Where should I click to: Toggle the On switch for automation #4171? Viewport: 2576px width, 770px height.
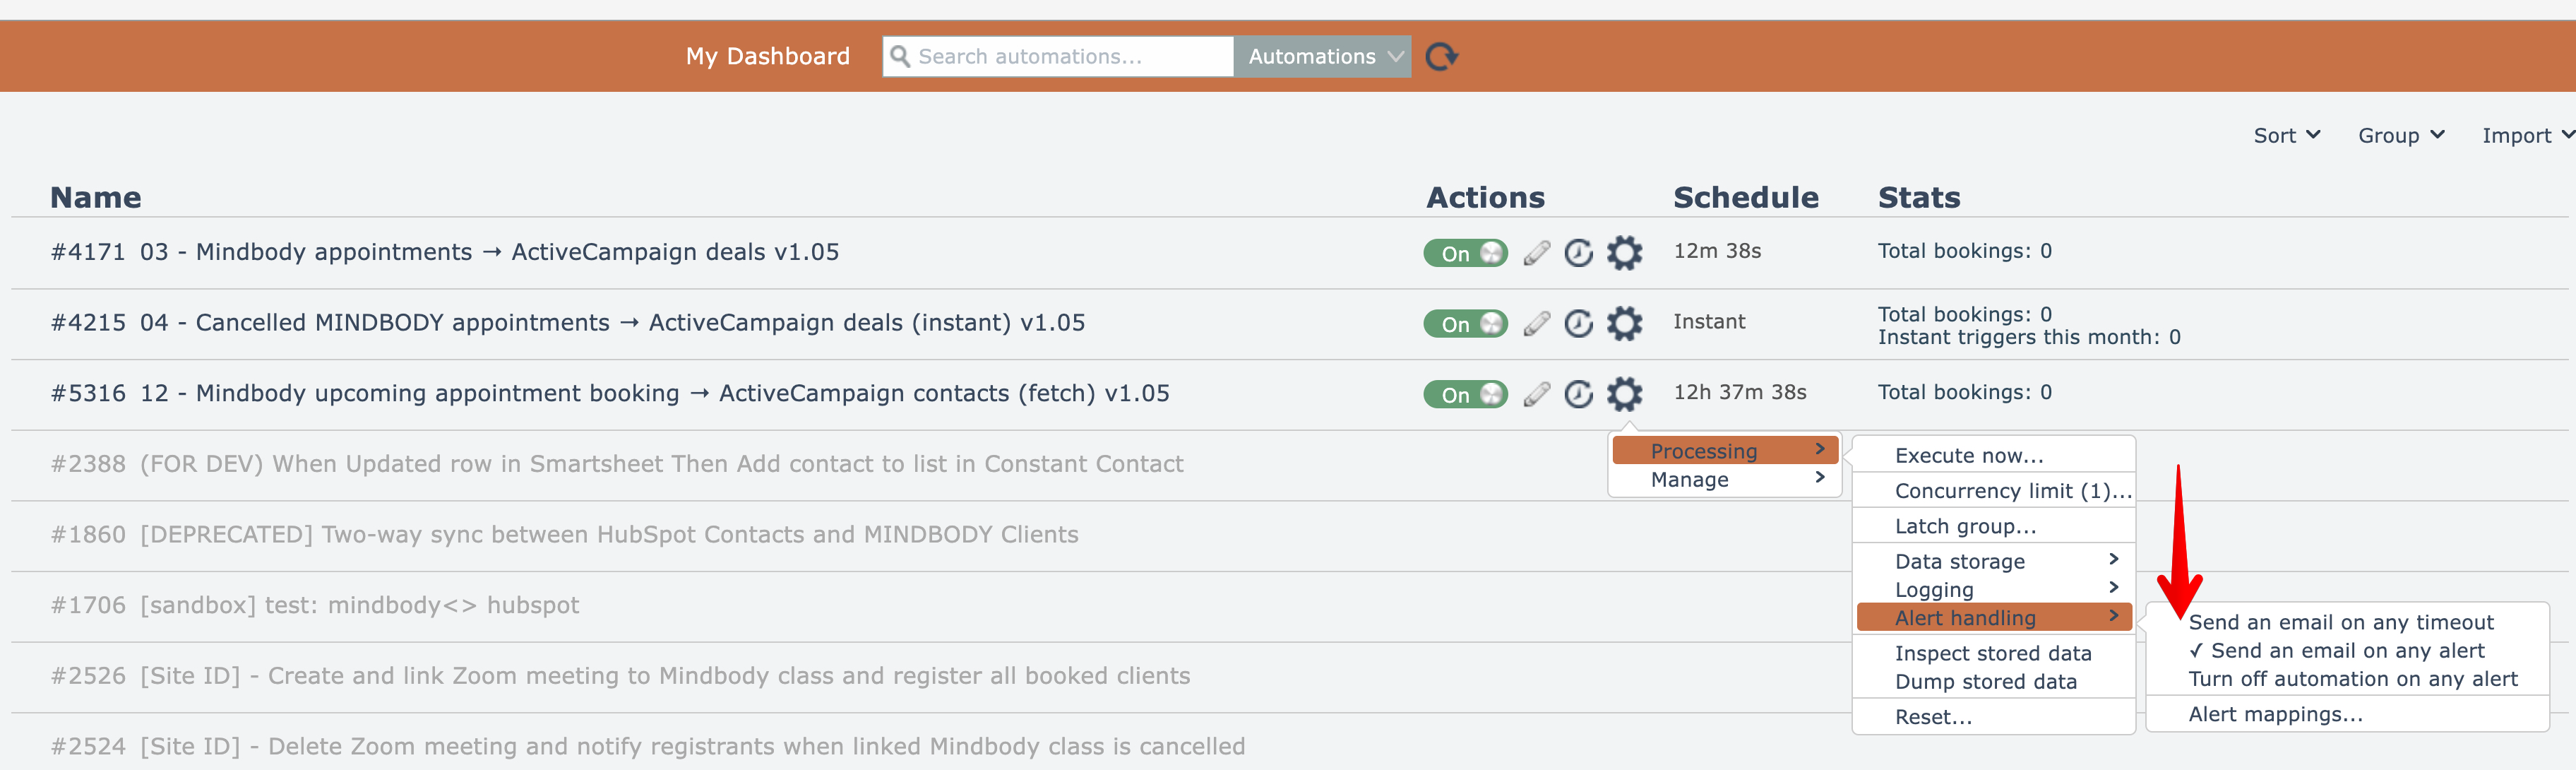coord(1465,253)
